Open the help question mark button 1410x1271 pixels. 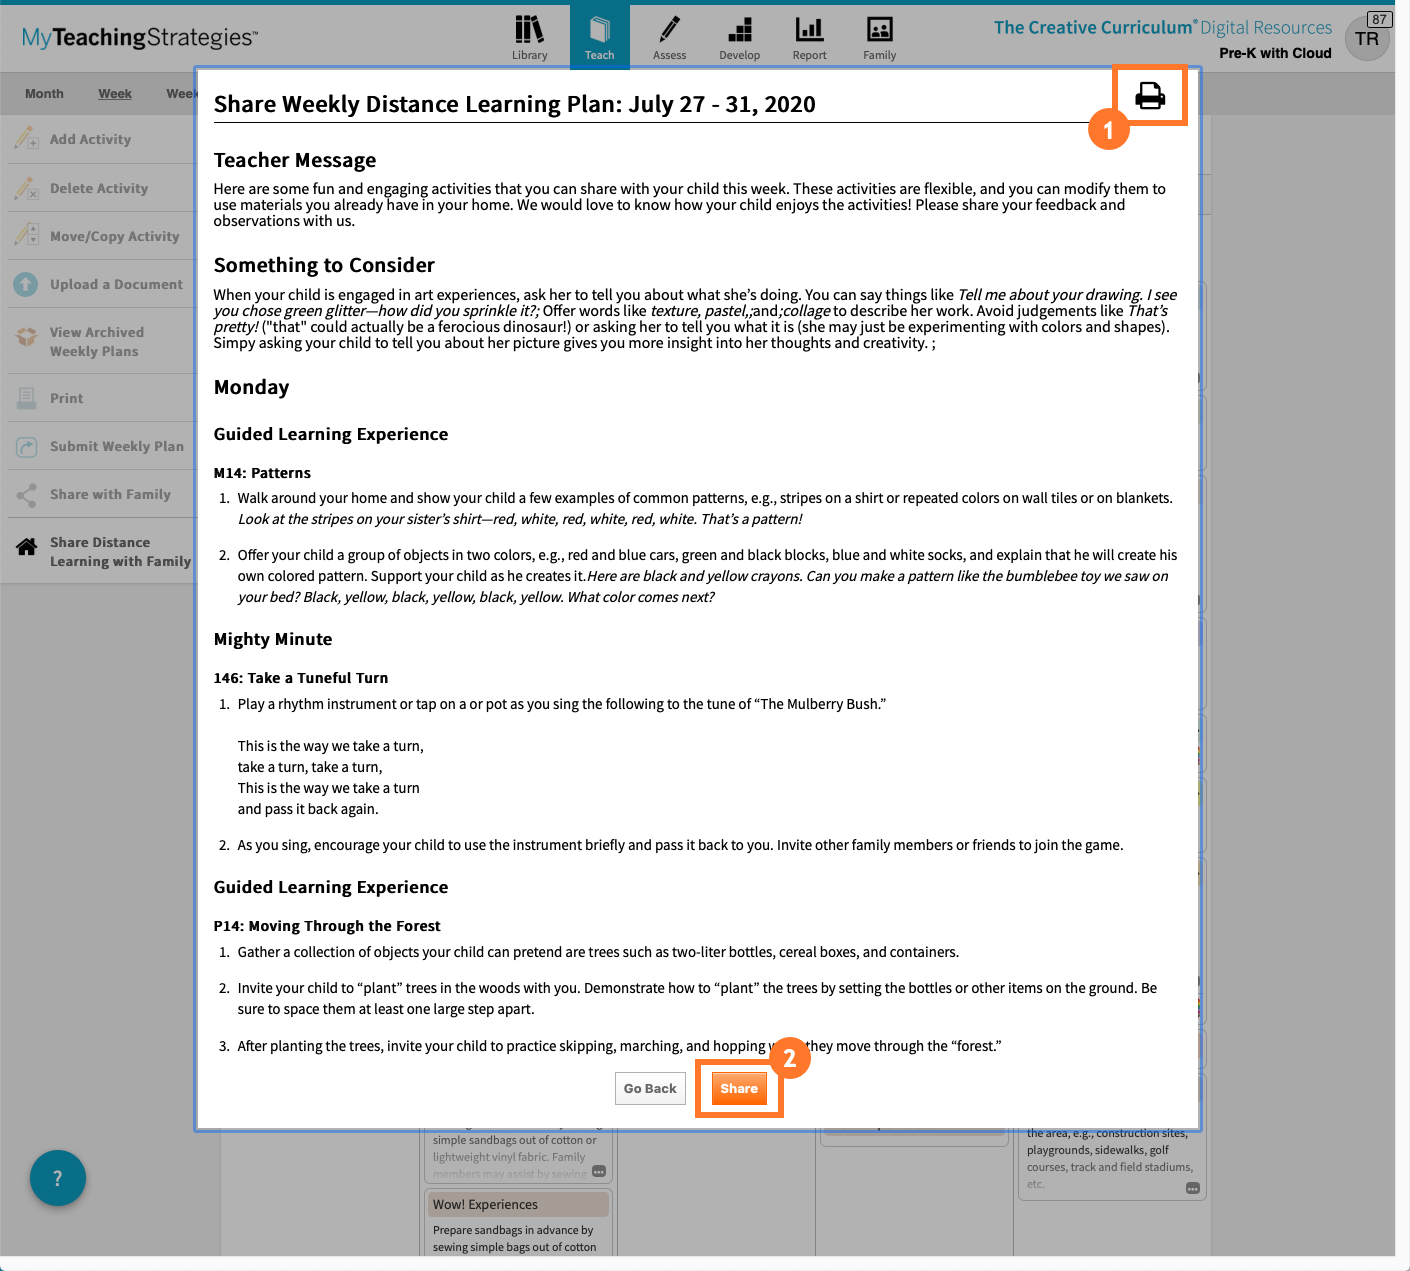58,1178
